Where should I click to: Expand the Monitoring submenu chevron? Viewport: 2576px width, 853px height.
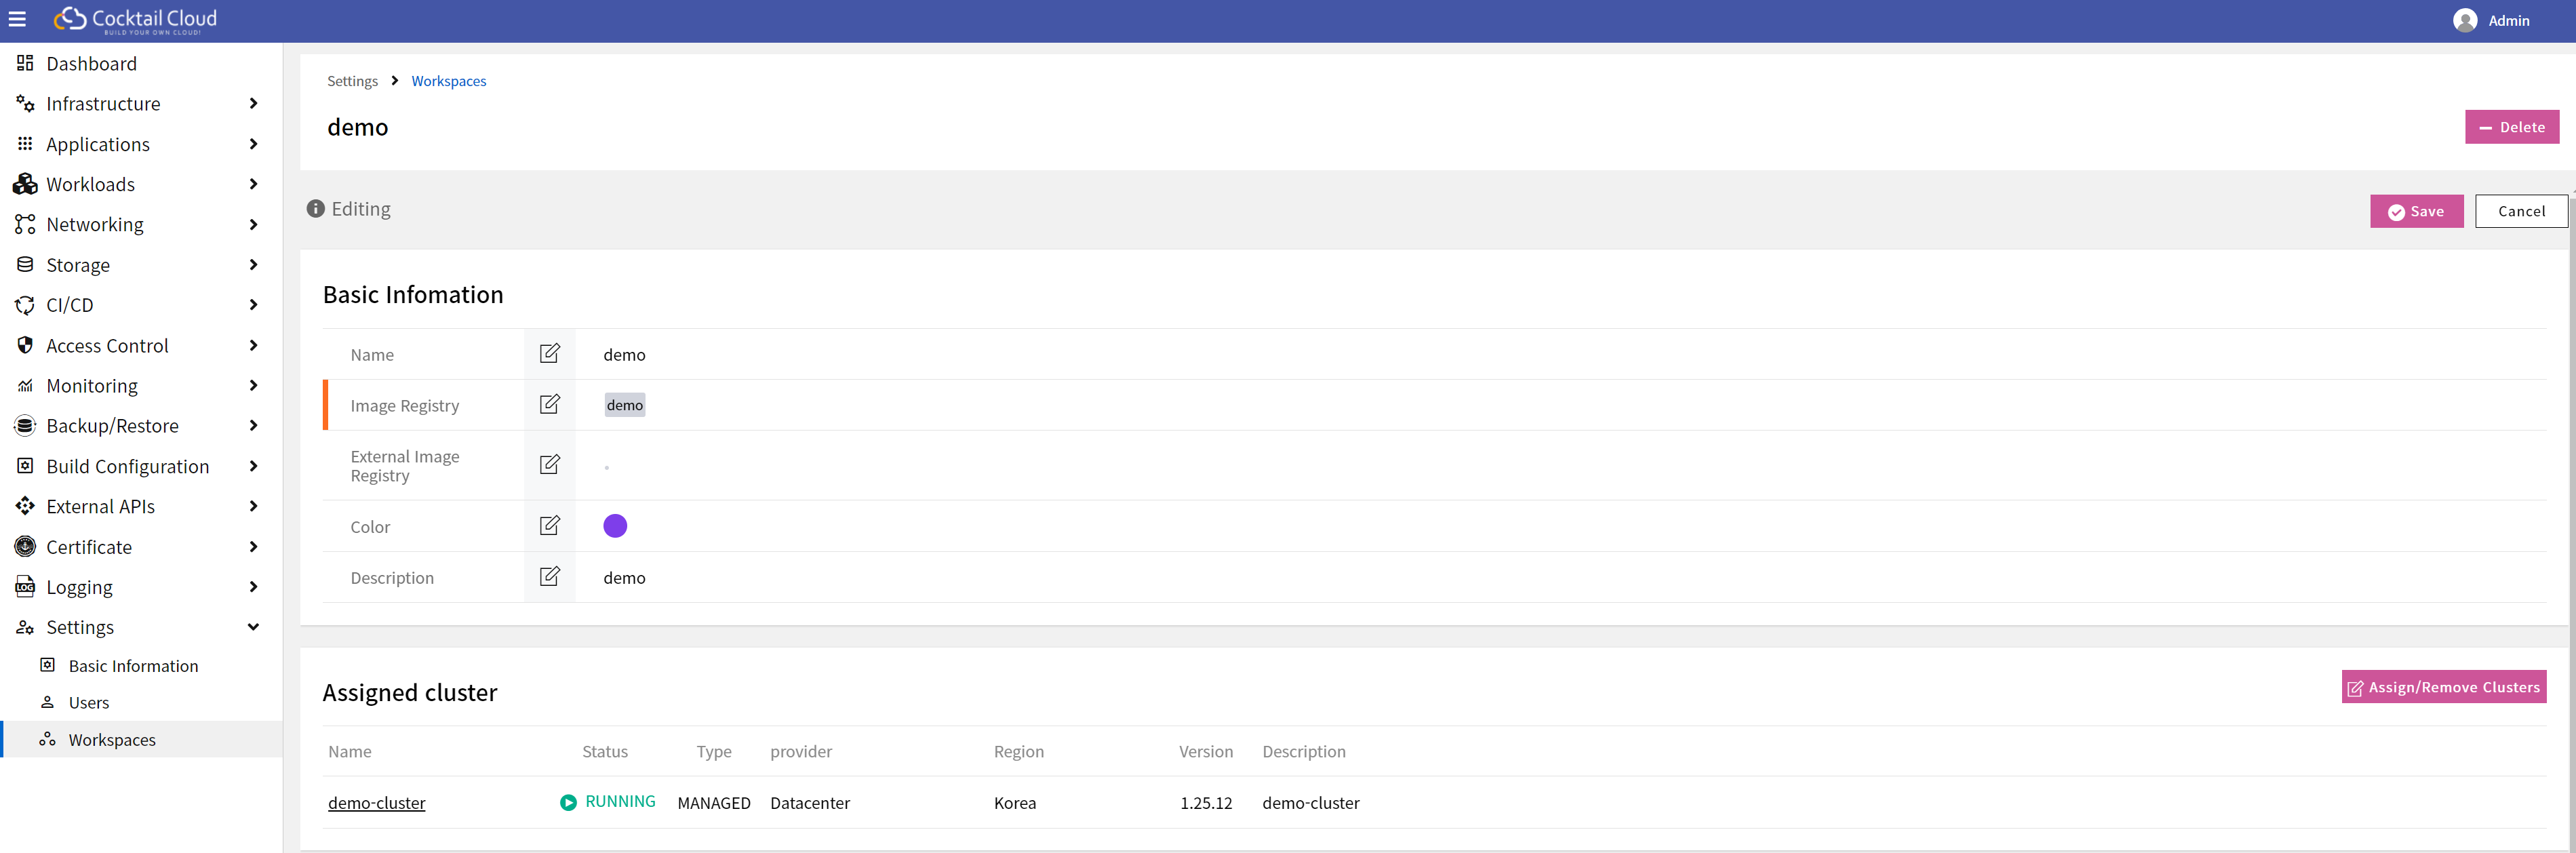[x=253, y=385]
